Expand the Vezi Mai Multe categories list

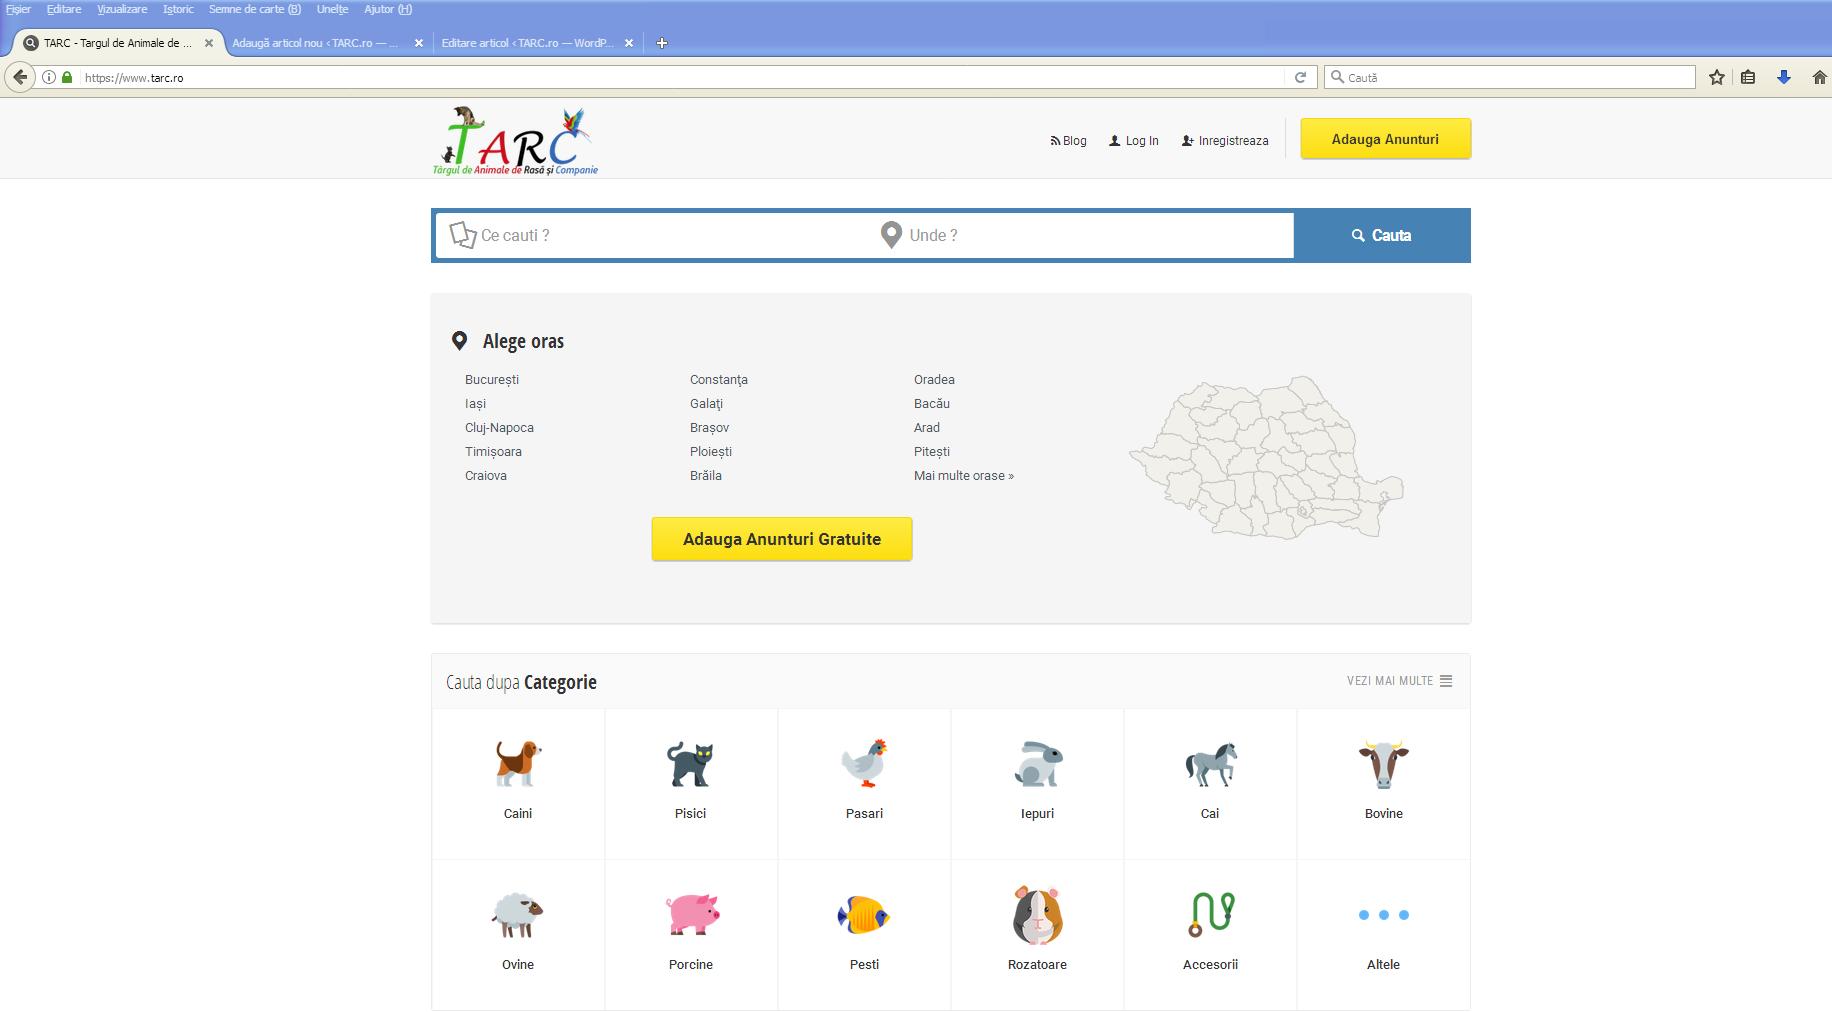point(1399,681)
